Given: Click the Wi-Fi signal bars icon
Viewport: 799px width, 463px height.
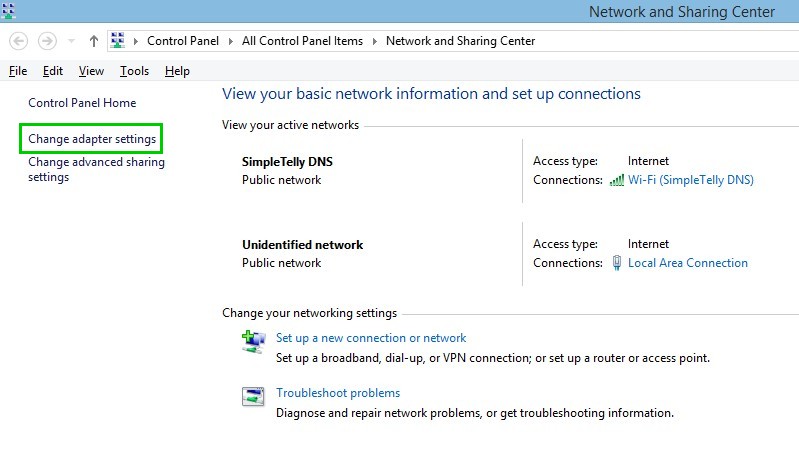Looking at the screenshot, I should [x=617, y=180].
